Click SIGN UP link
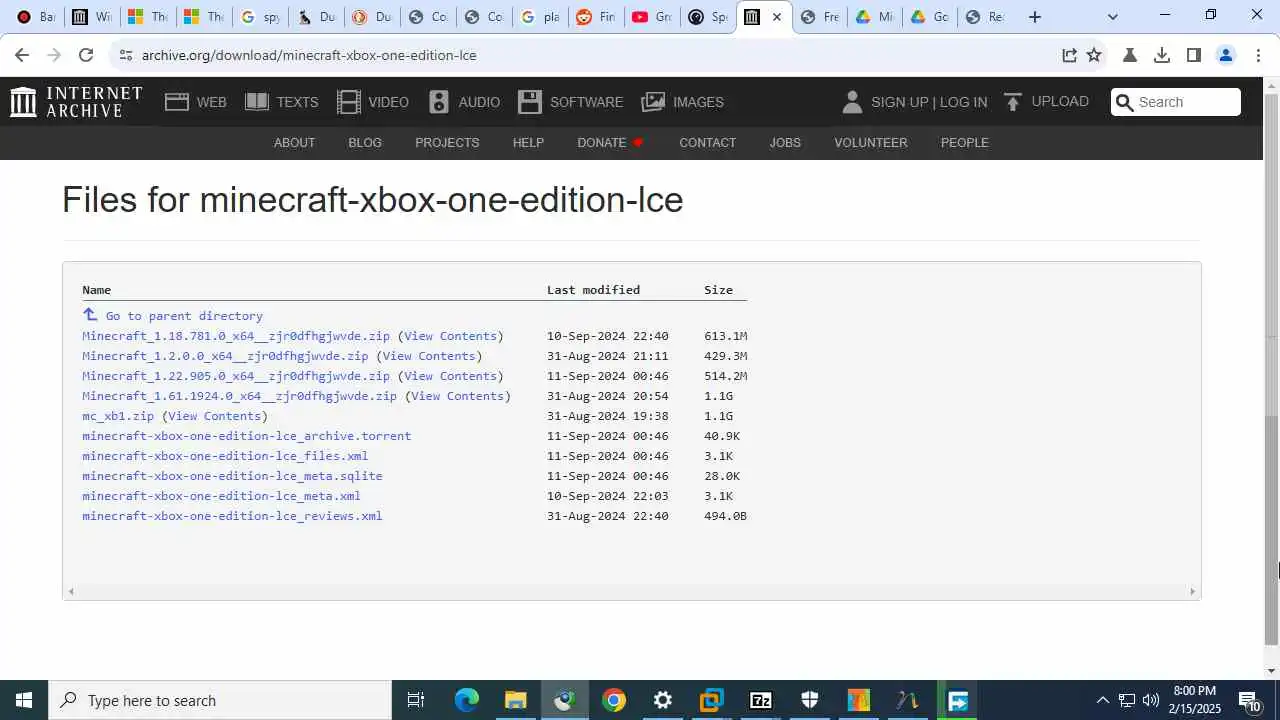The width and height of the screenshot is (1280, 720). (x=899, y=102)
